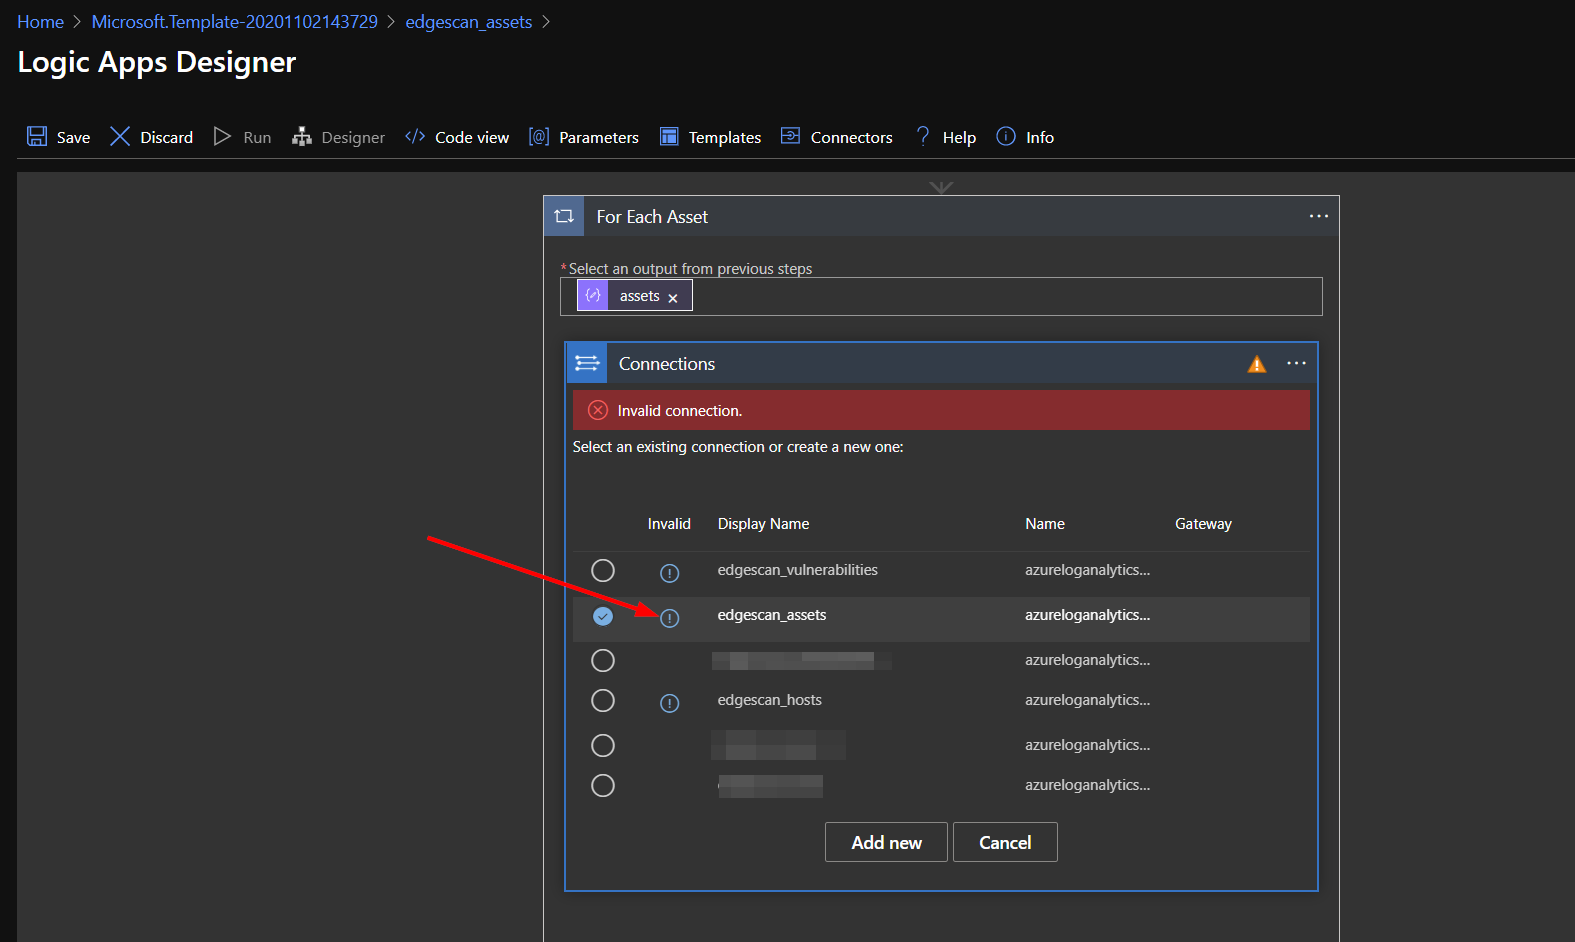Click the Name column header
Image resolution: width=1575 pixels, height=942 pixels.
click(x=1045, y=524)
